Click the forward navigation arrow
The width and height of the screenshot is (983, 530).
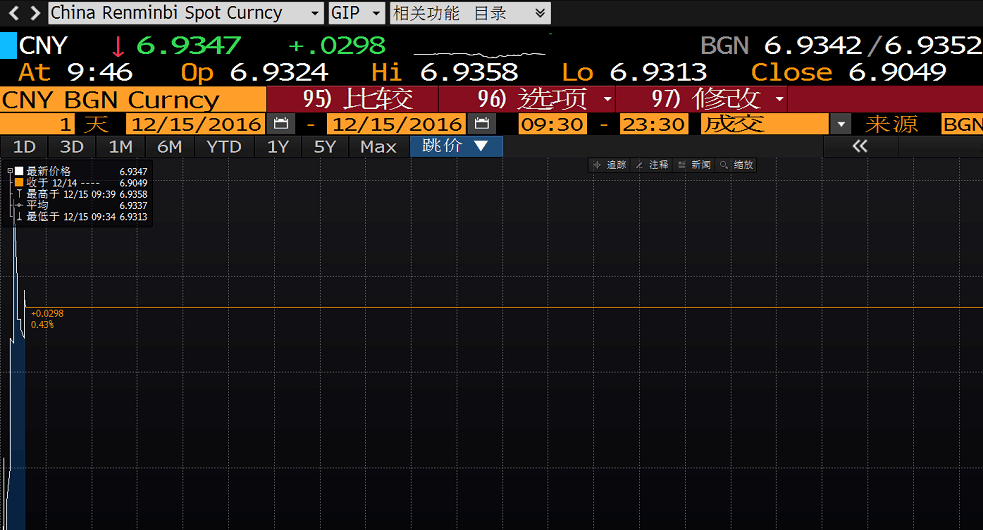[x=34, y=13]
